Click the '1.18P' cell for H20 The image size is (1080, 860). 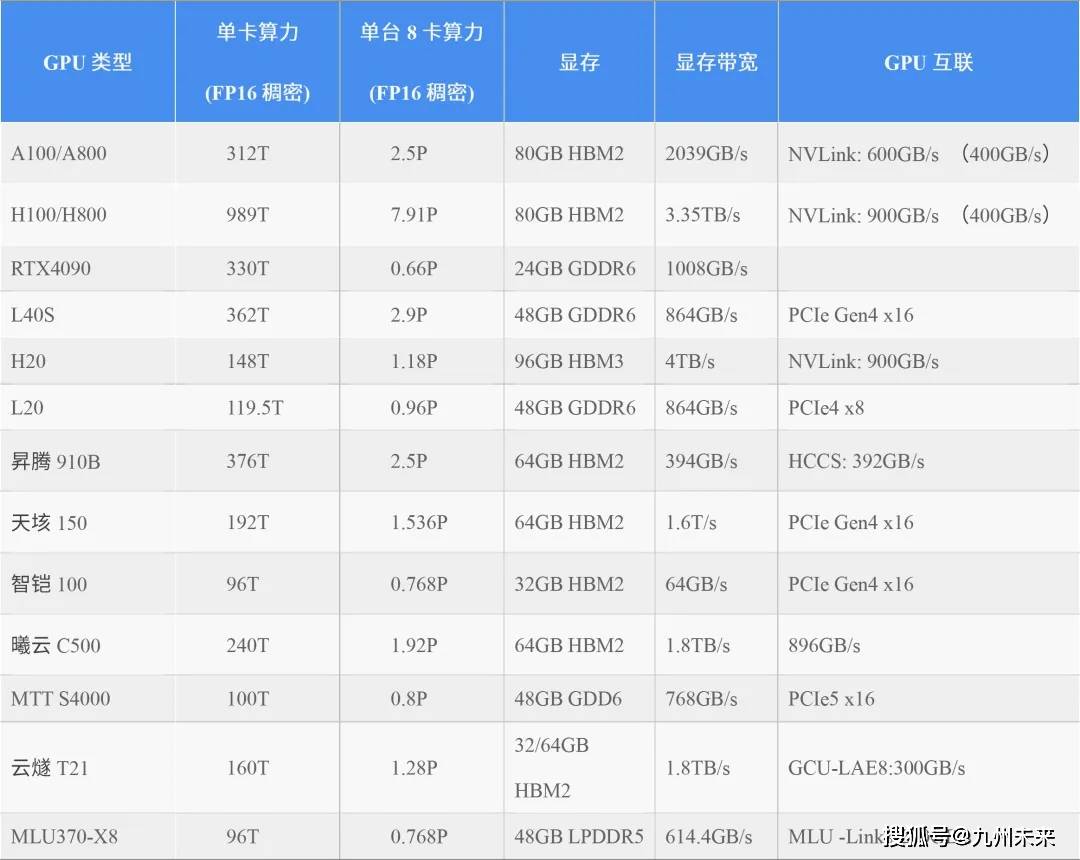point(414,361)
